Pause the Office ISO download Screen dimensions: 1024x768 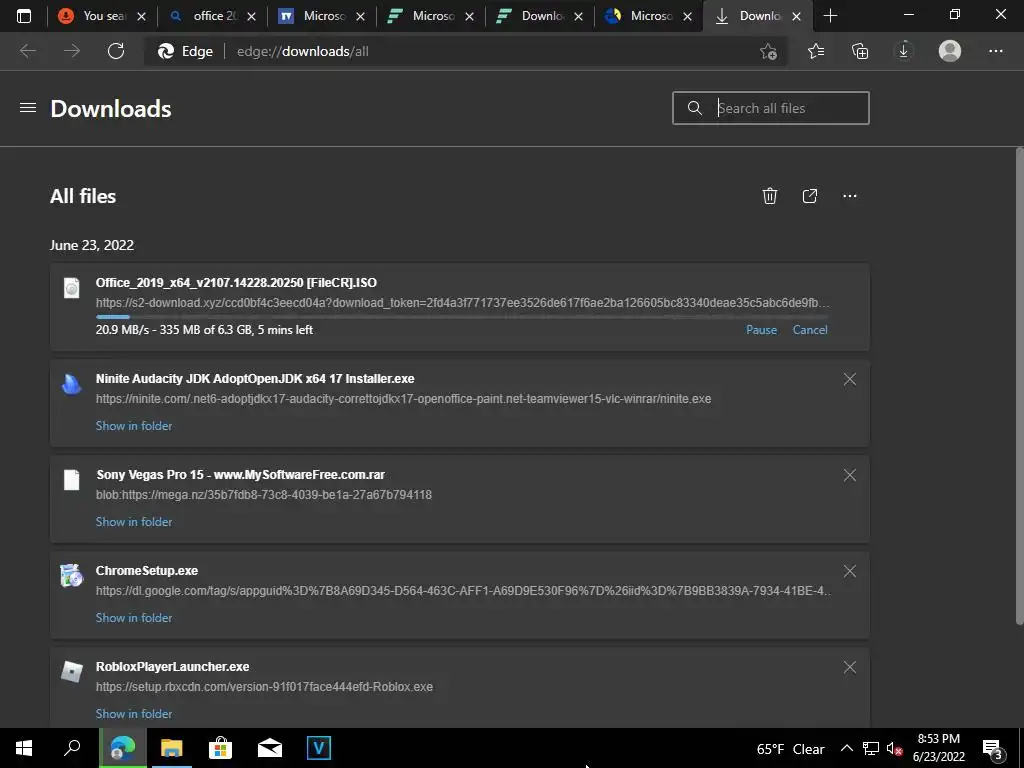point(761,330)
